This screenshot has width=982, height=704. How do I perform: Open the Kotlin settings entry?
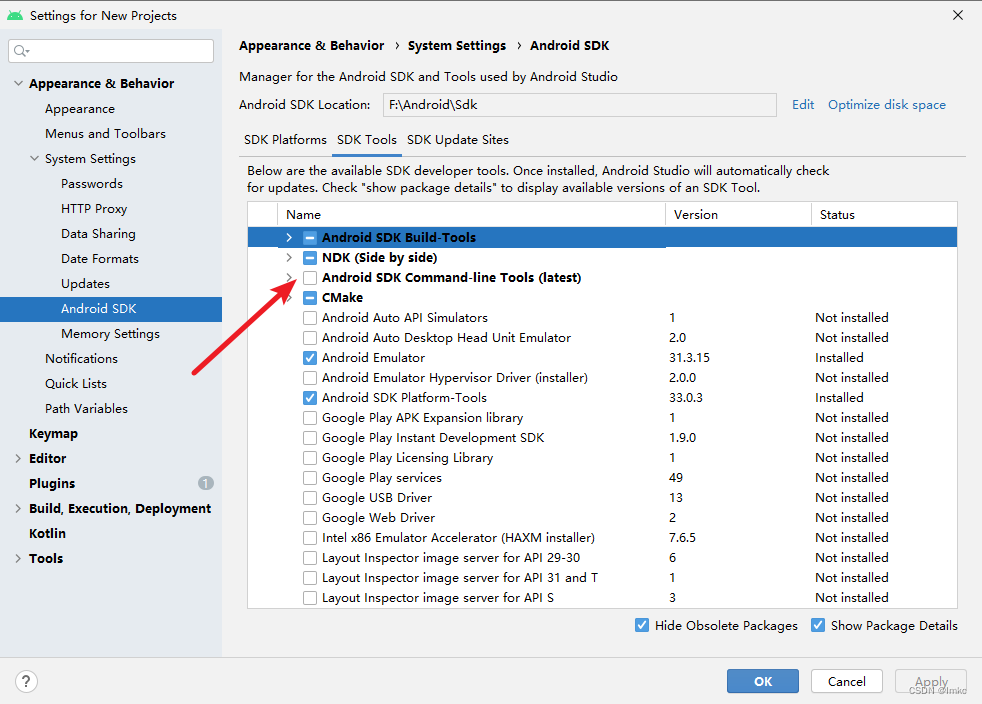(47, 534)
